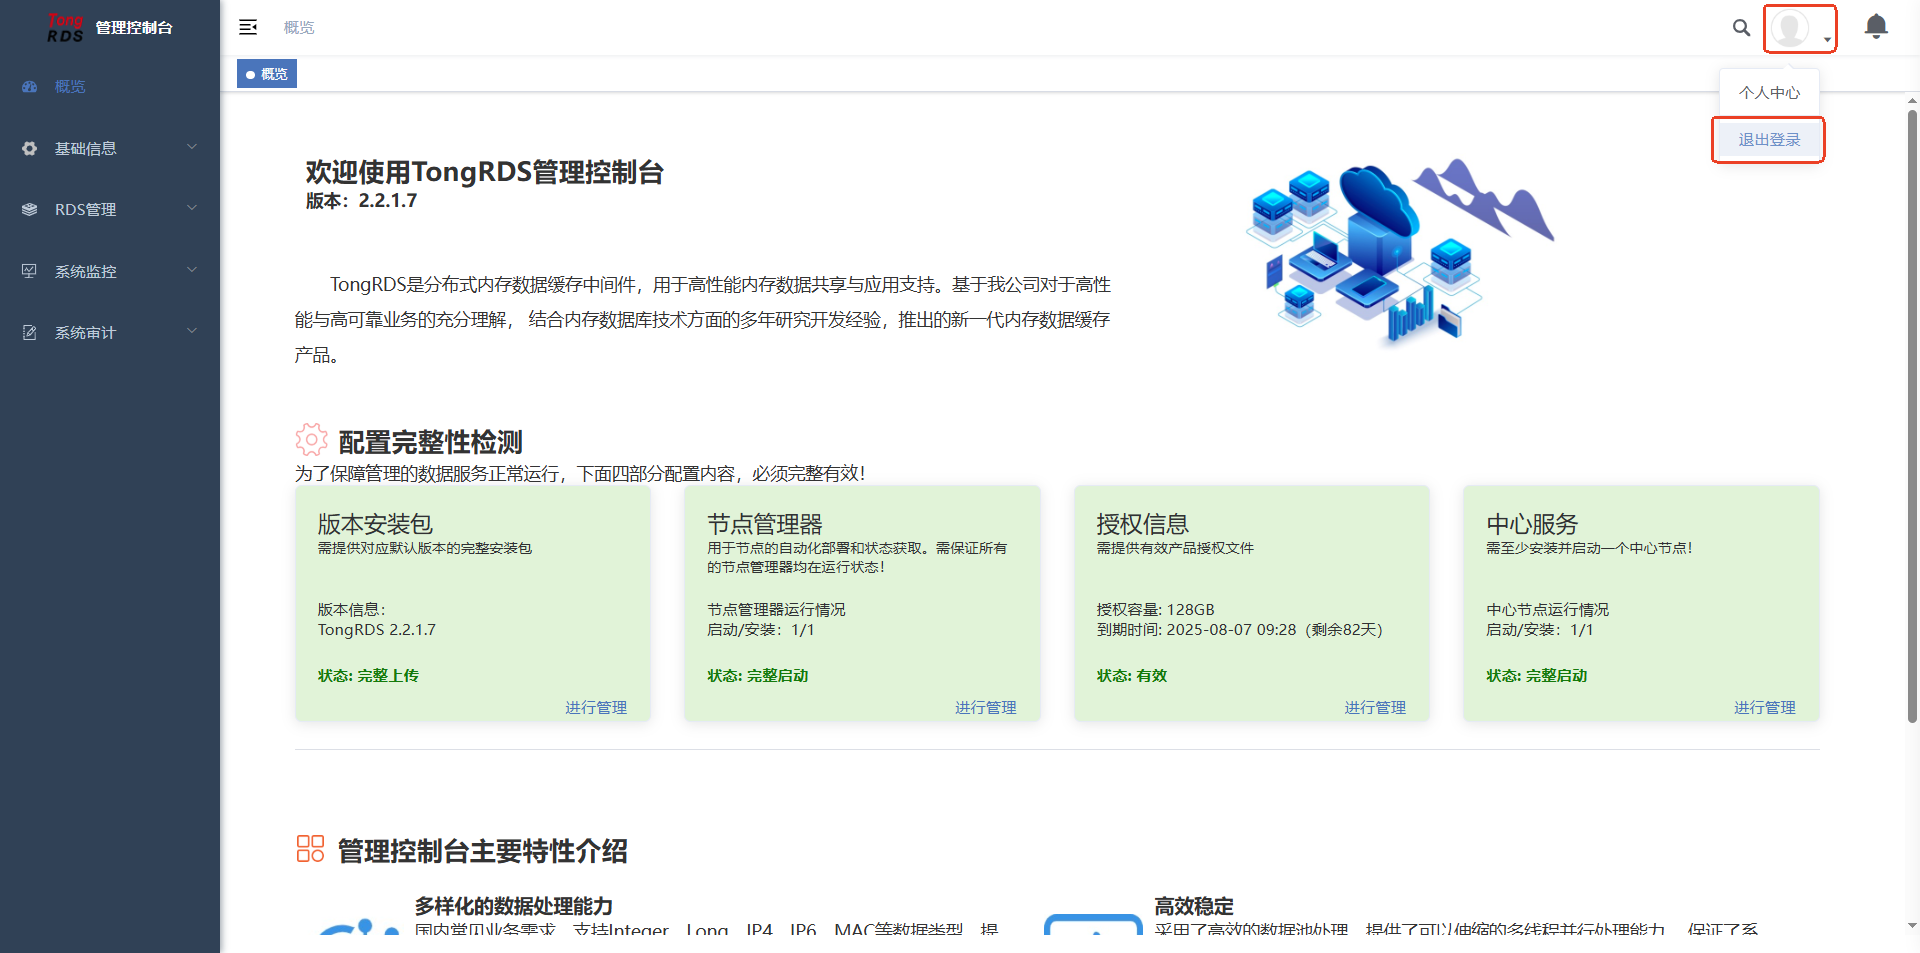The width and height of the screenshot is (1920, 953).
Task: Click the 授权信息 card title
Action: [x=1142, y=524]
